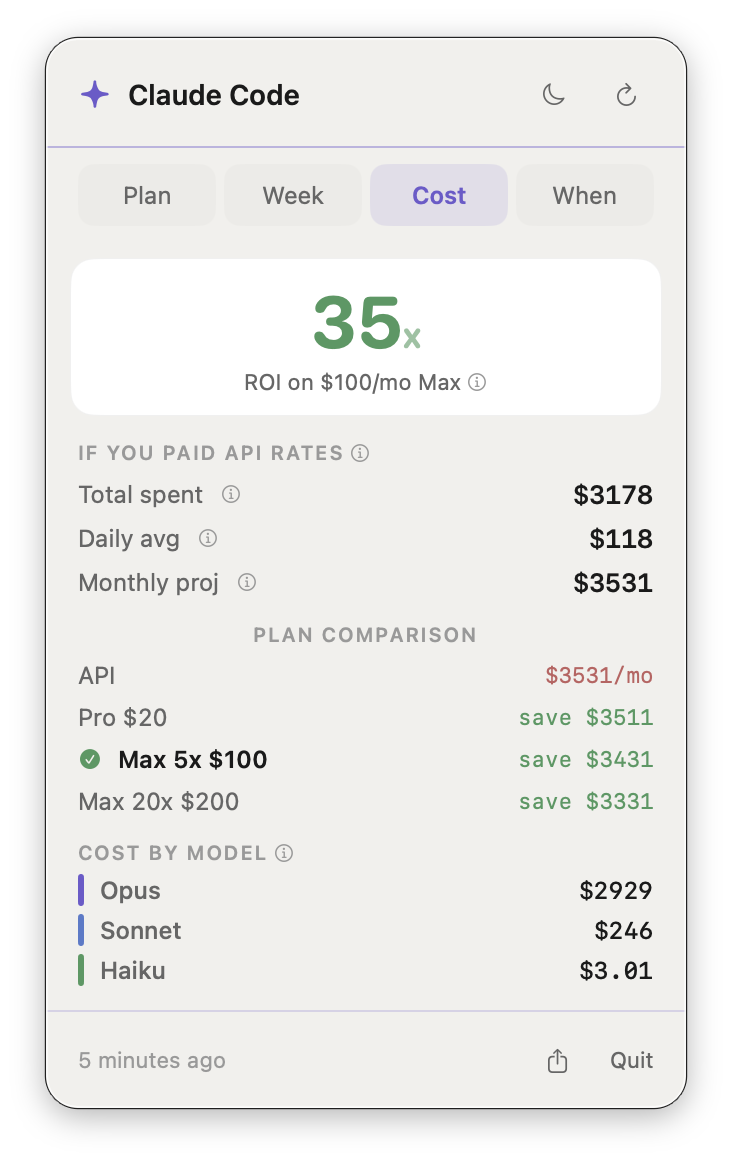The image size is (732, 1162).
Task: Click the 5 minutes ago timestamp
Action: tap(151, 1060)
